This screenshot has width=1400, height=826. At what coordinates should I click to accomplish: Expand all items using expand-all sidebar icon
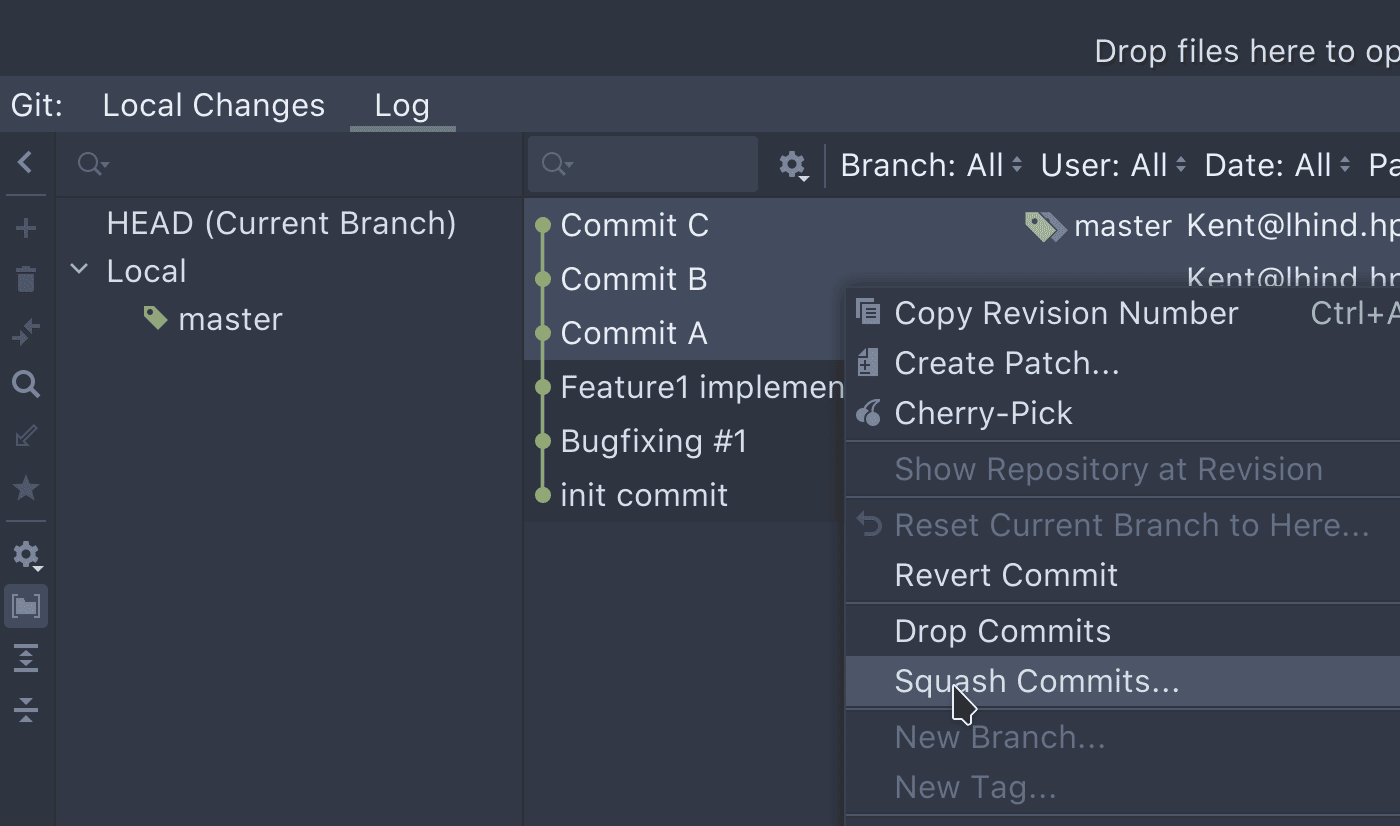click(x=26, y=658)
